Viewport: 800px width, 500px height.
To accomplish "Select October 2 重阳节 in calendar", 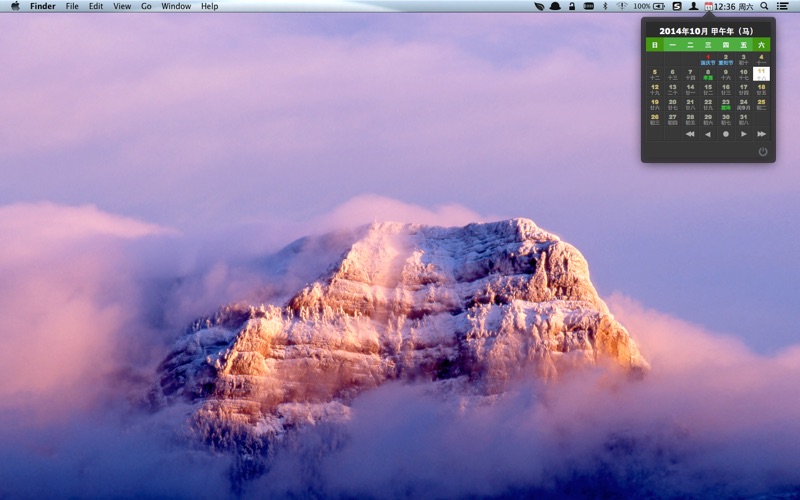I will [726, 59].
